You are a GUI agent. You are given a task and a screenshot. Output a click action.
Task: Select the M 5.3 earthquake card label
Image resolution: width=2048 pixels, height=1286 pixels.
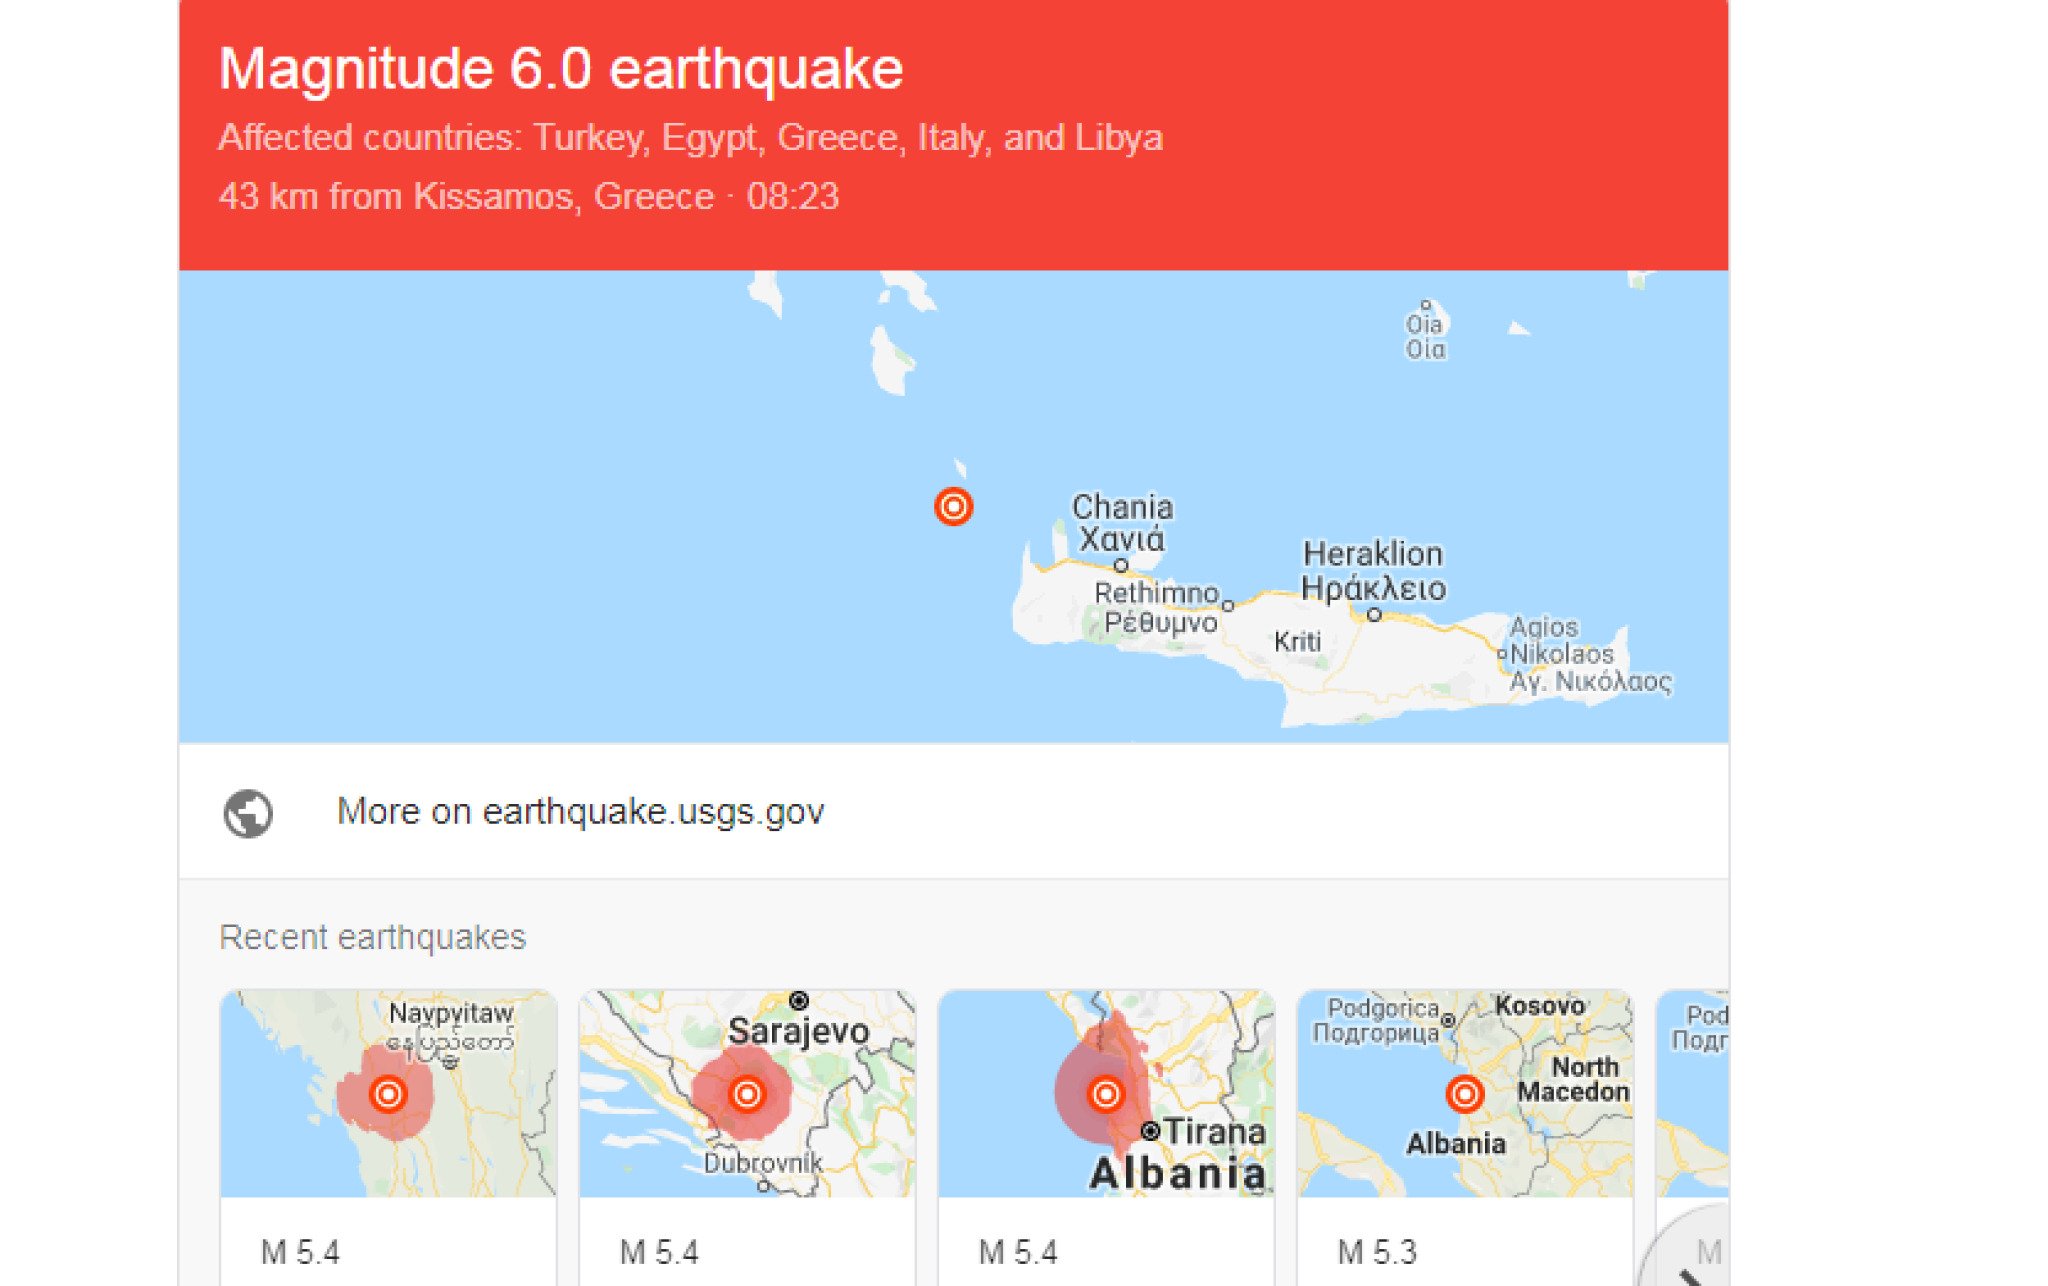1377,1251
